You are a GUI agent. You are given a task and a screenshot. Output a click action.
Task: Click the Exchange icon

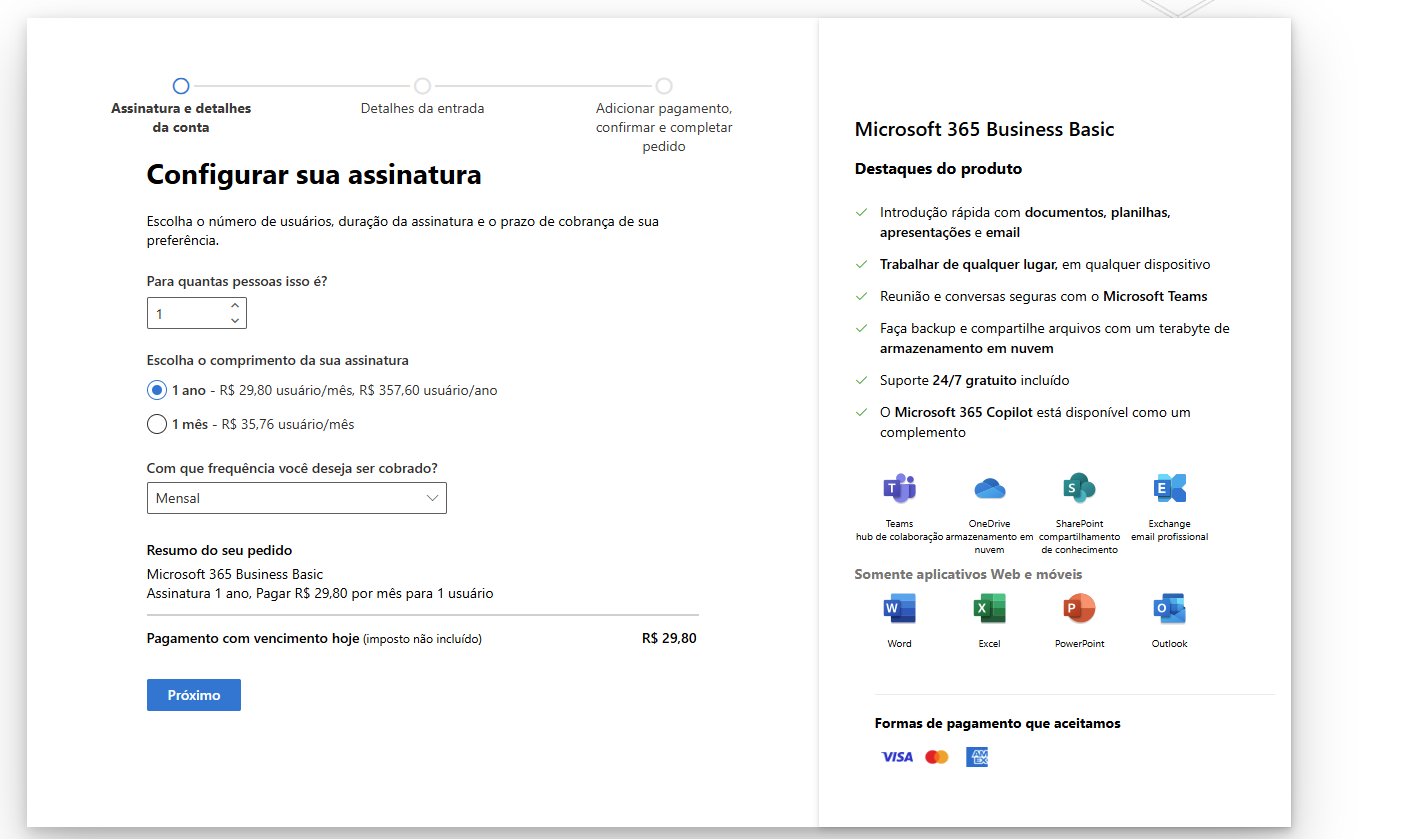pos(1169,488)
